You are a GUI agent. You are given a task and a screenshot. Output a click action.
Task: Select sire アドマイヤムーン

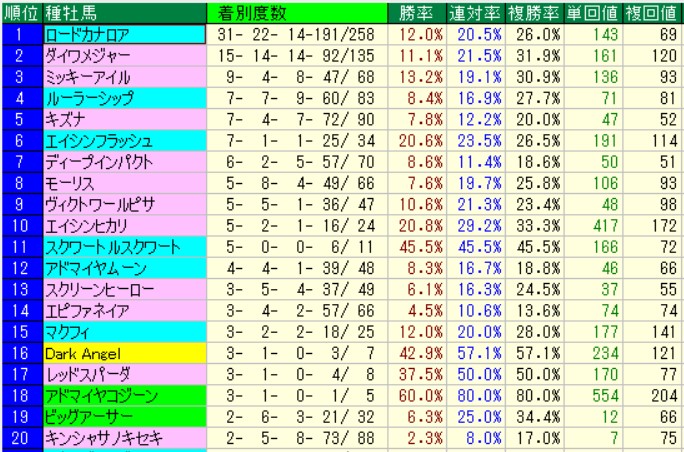click(125, 268)
